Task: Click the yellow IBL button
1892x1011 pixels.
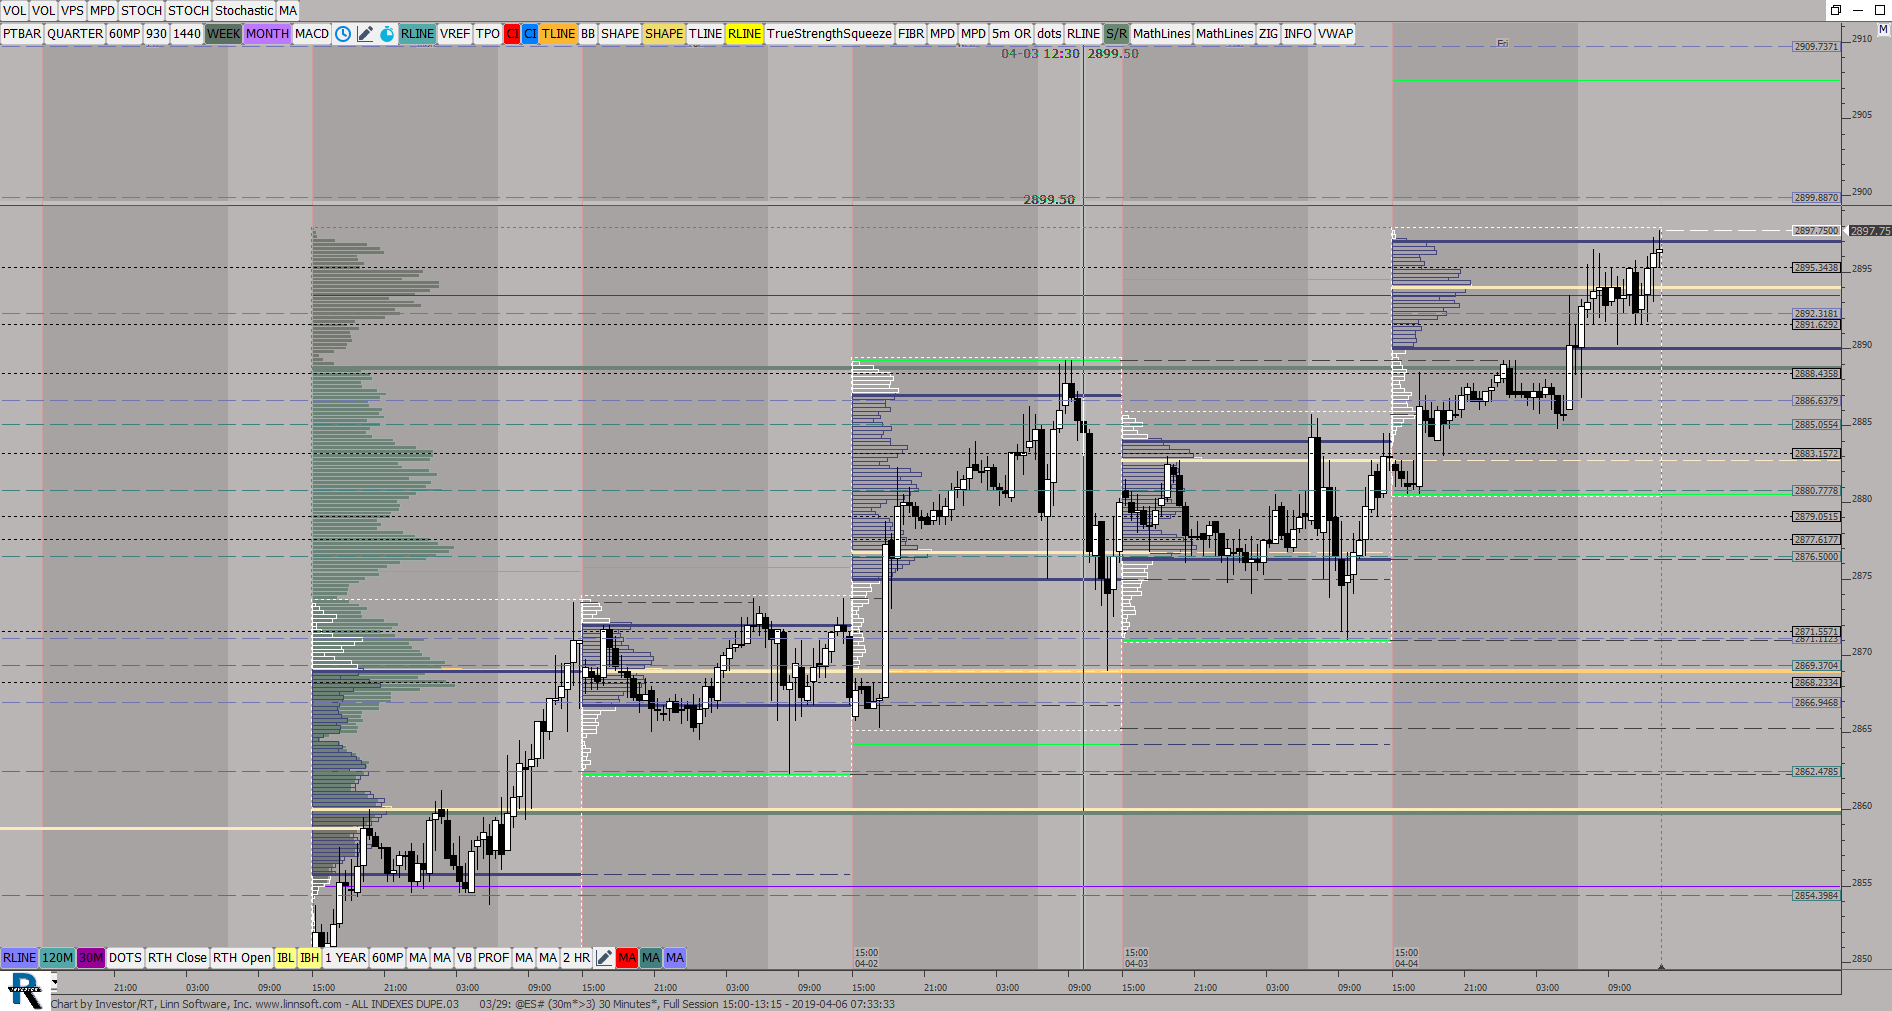Action: (x=285, y=958)
